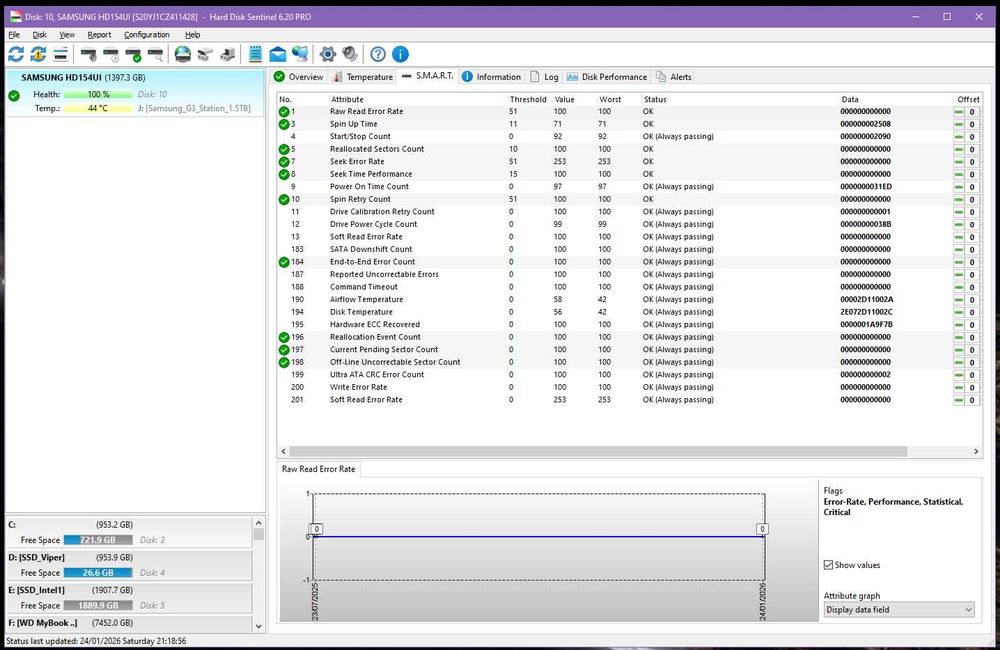The image size is (1000, 650).
Task: Select the Hardware ECC Recovered row
Action: [629, 325]
